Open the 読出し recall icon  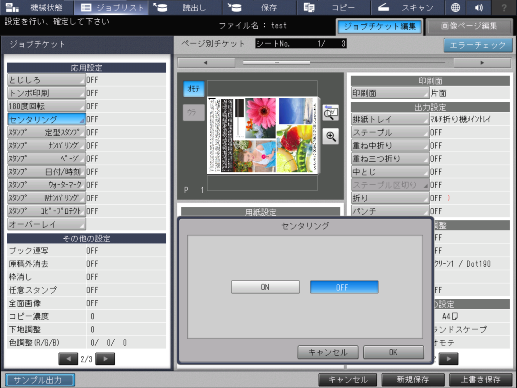click(161, 7)
